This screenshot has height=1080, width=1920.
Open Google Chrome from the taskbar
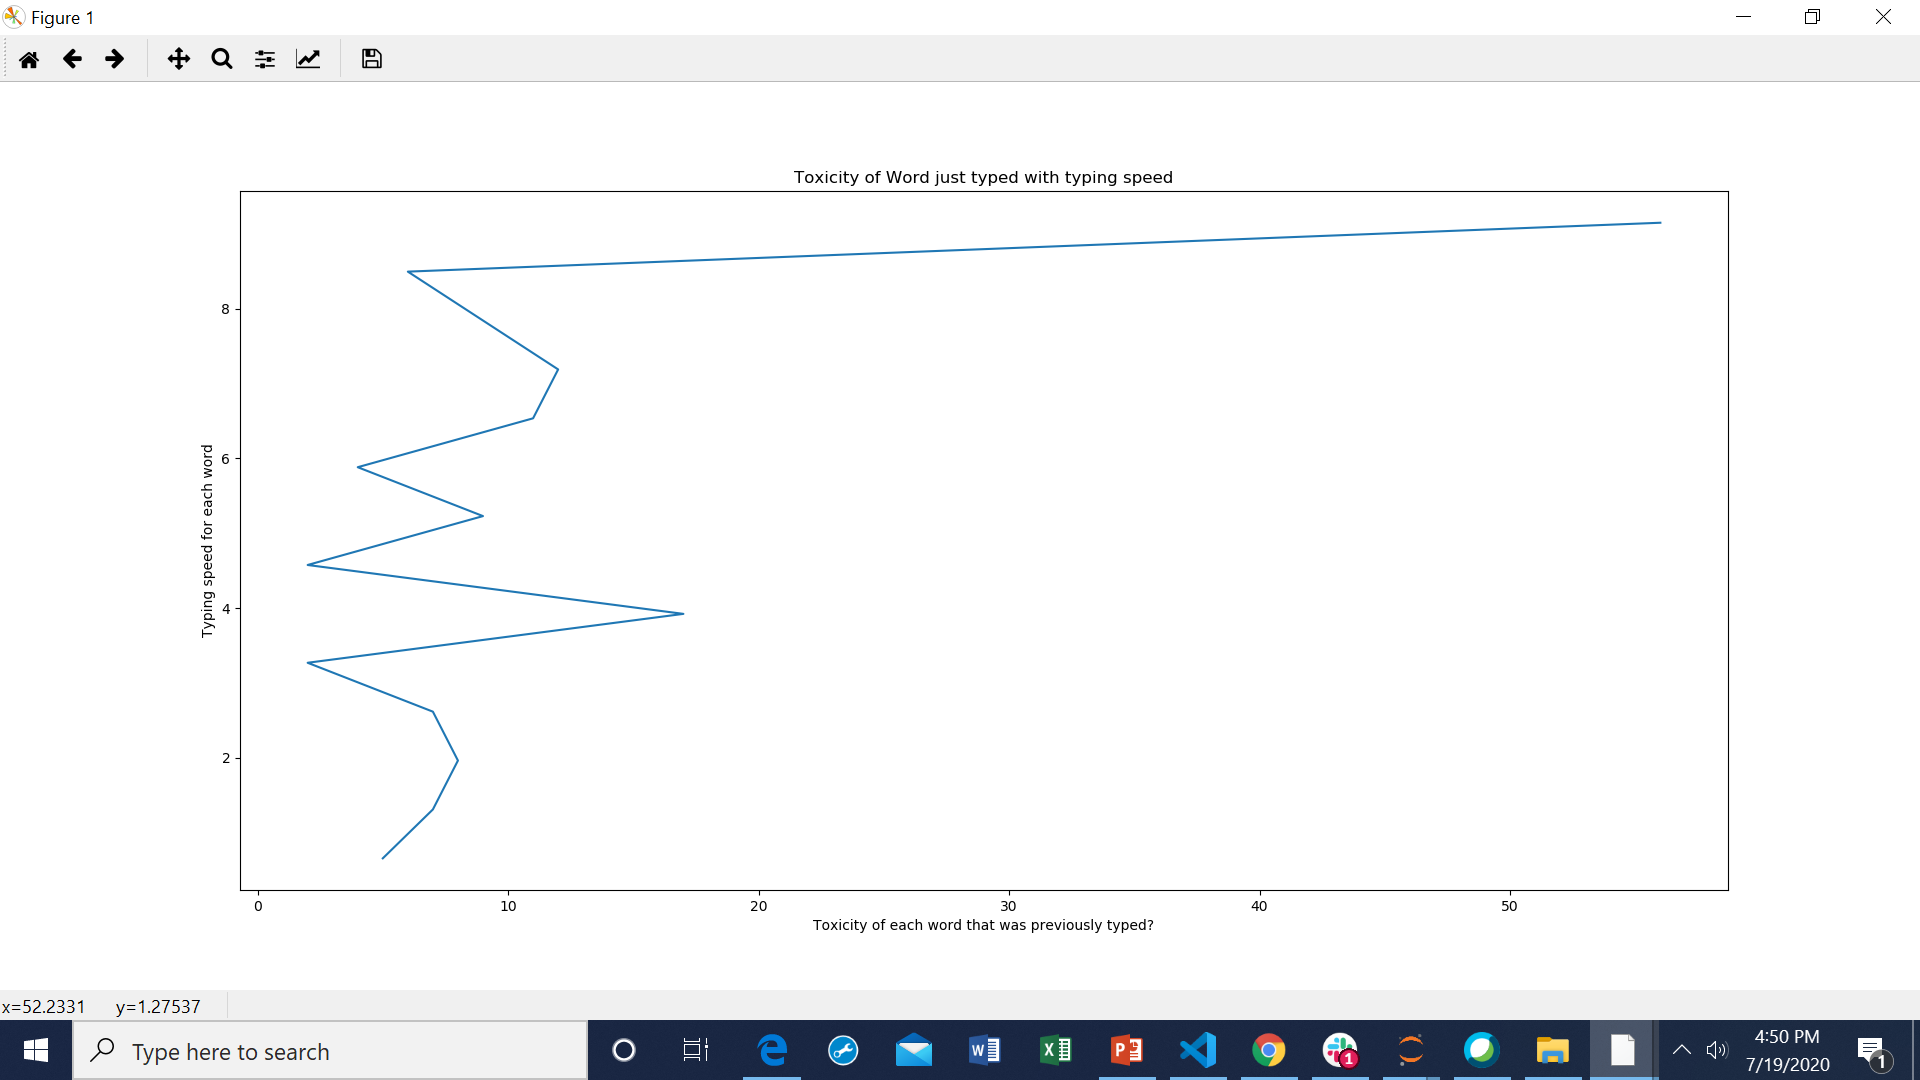1268,1050
